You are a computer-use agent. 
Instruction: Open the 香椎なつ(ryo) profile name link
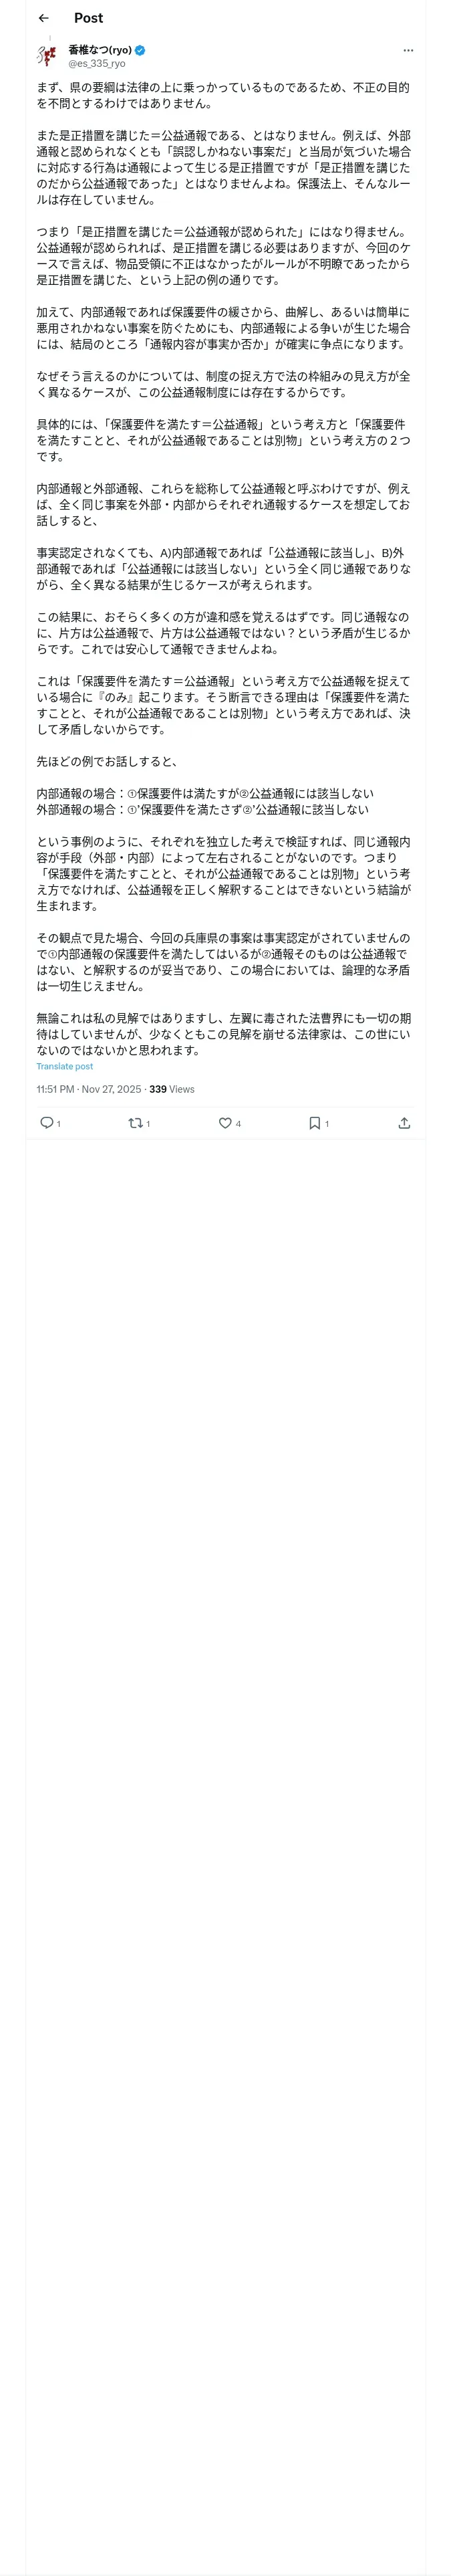(x=100, y=50)
